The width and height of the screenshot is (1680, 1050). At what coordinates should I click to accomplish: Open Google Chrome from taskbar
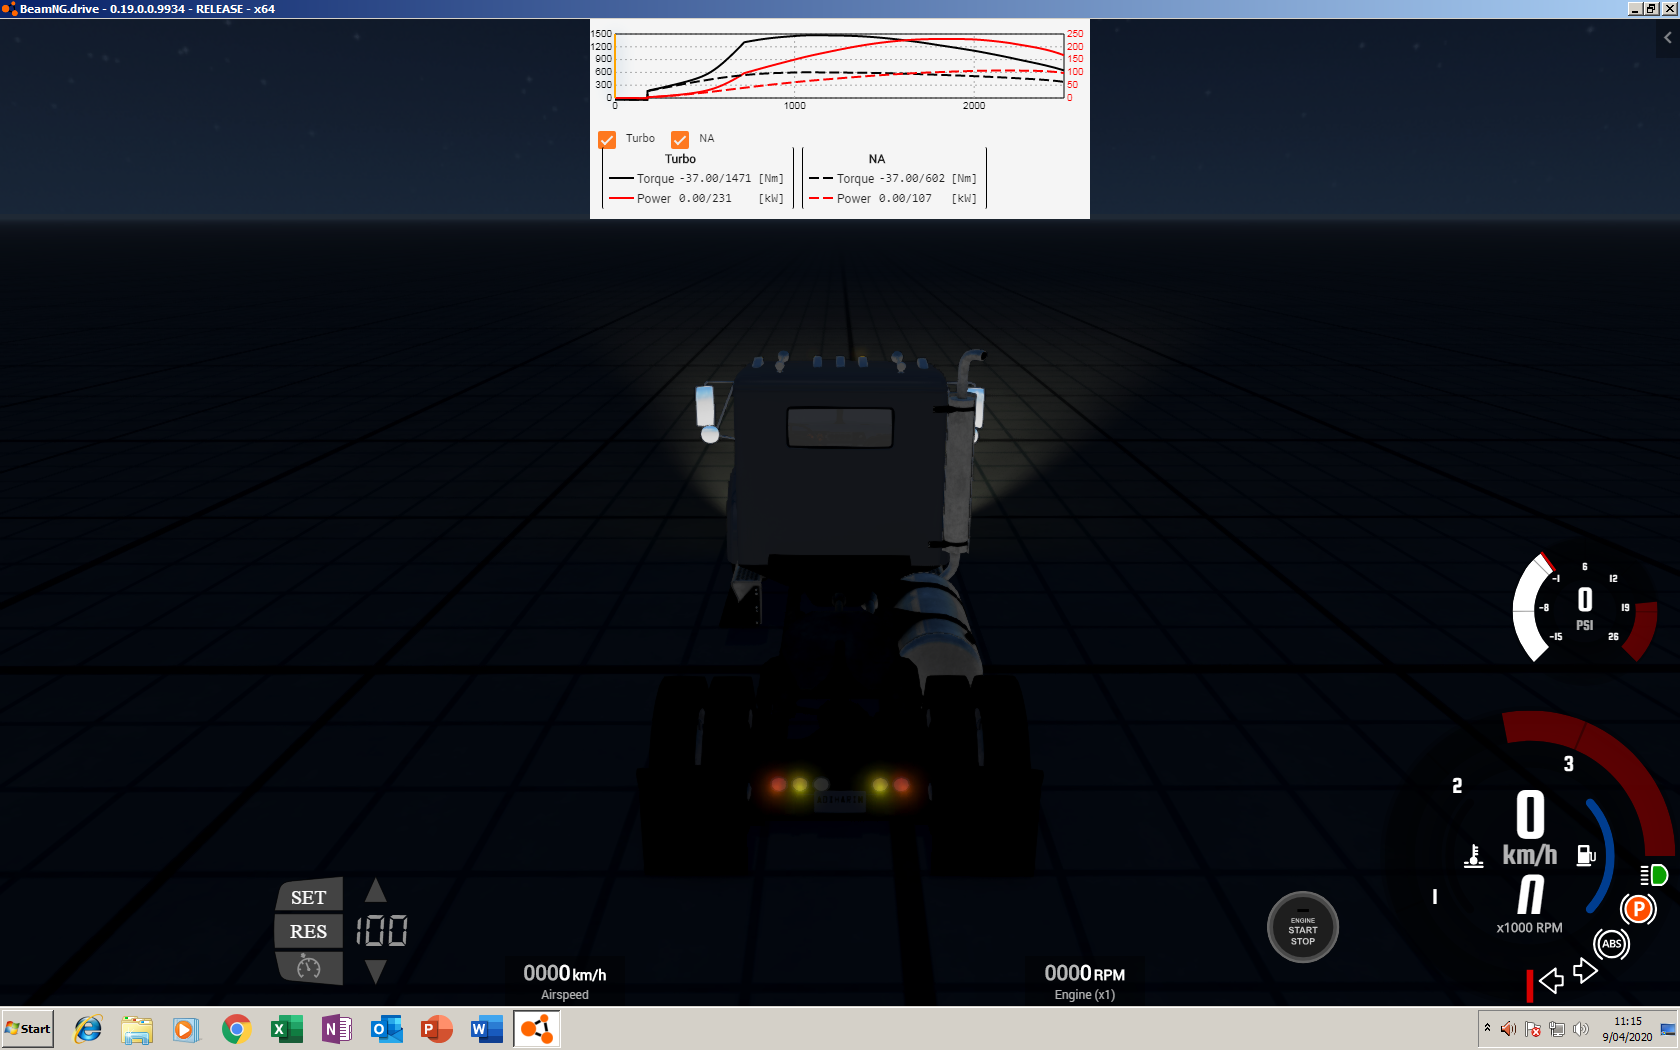237,1029
